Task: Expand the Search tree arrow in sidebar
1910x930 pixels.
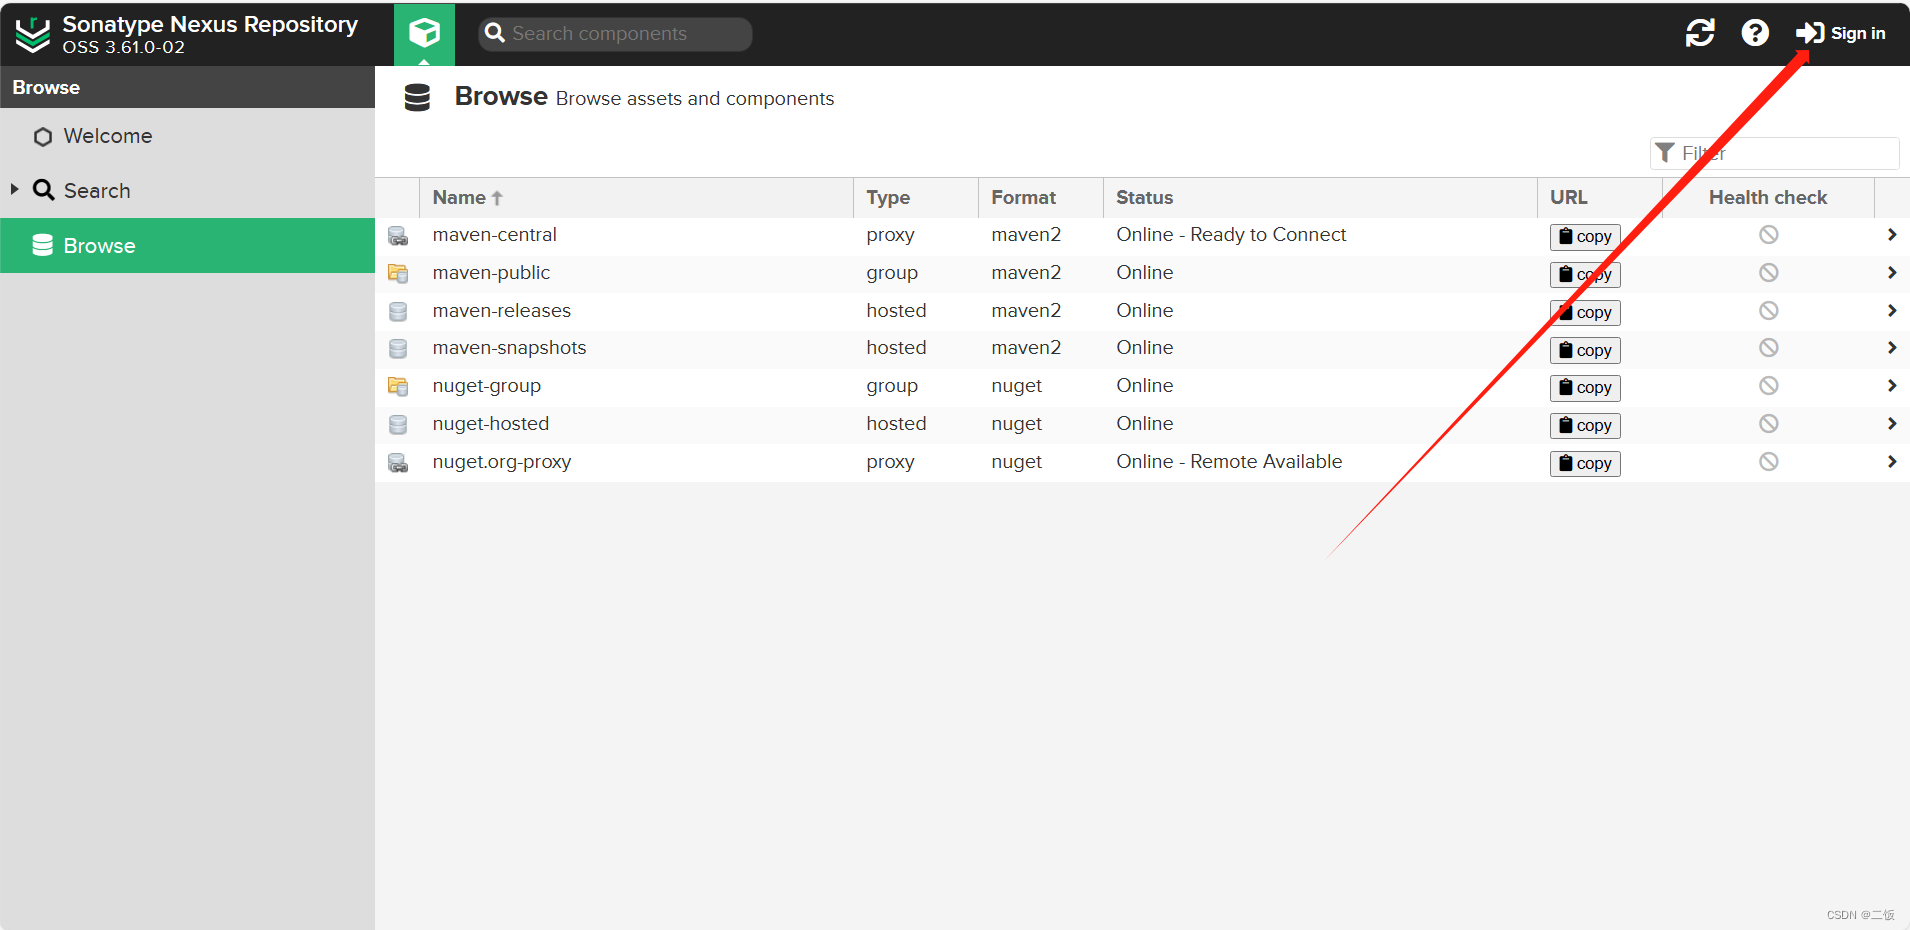Action: 14,189
